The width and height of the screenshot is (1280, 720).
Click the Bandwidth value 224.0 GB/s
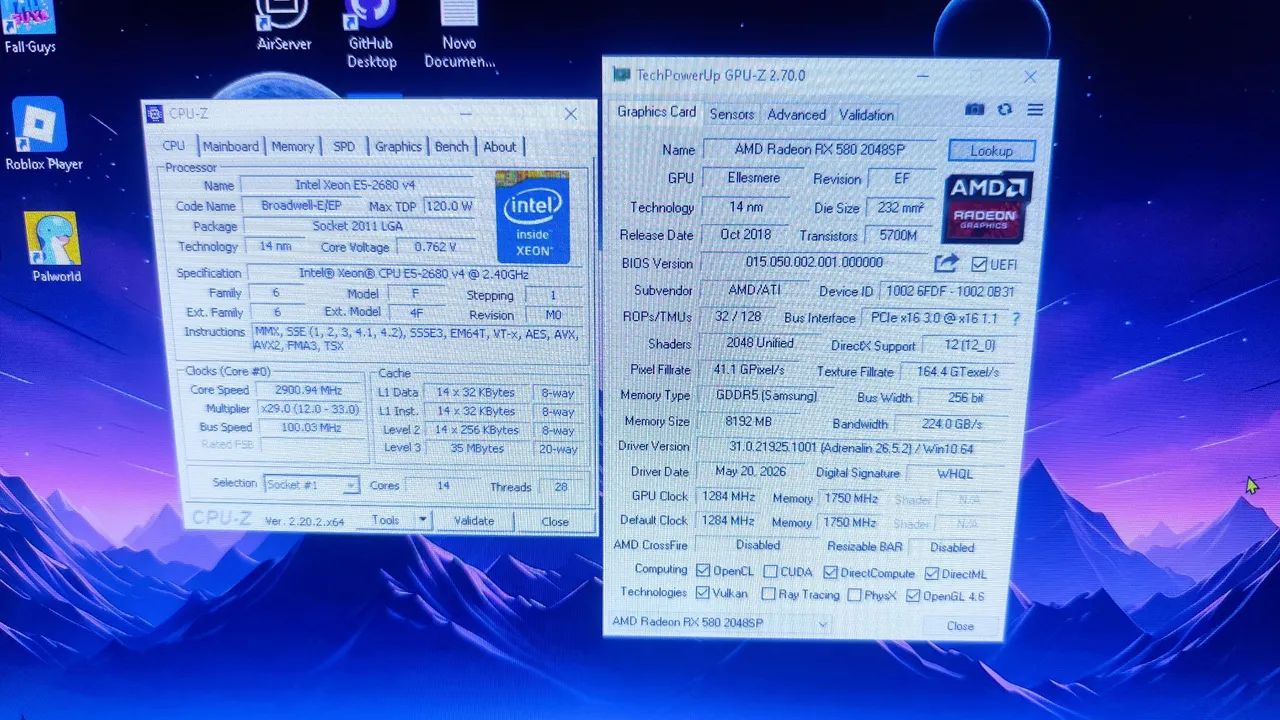click(x=953, y=424)
